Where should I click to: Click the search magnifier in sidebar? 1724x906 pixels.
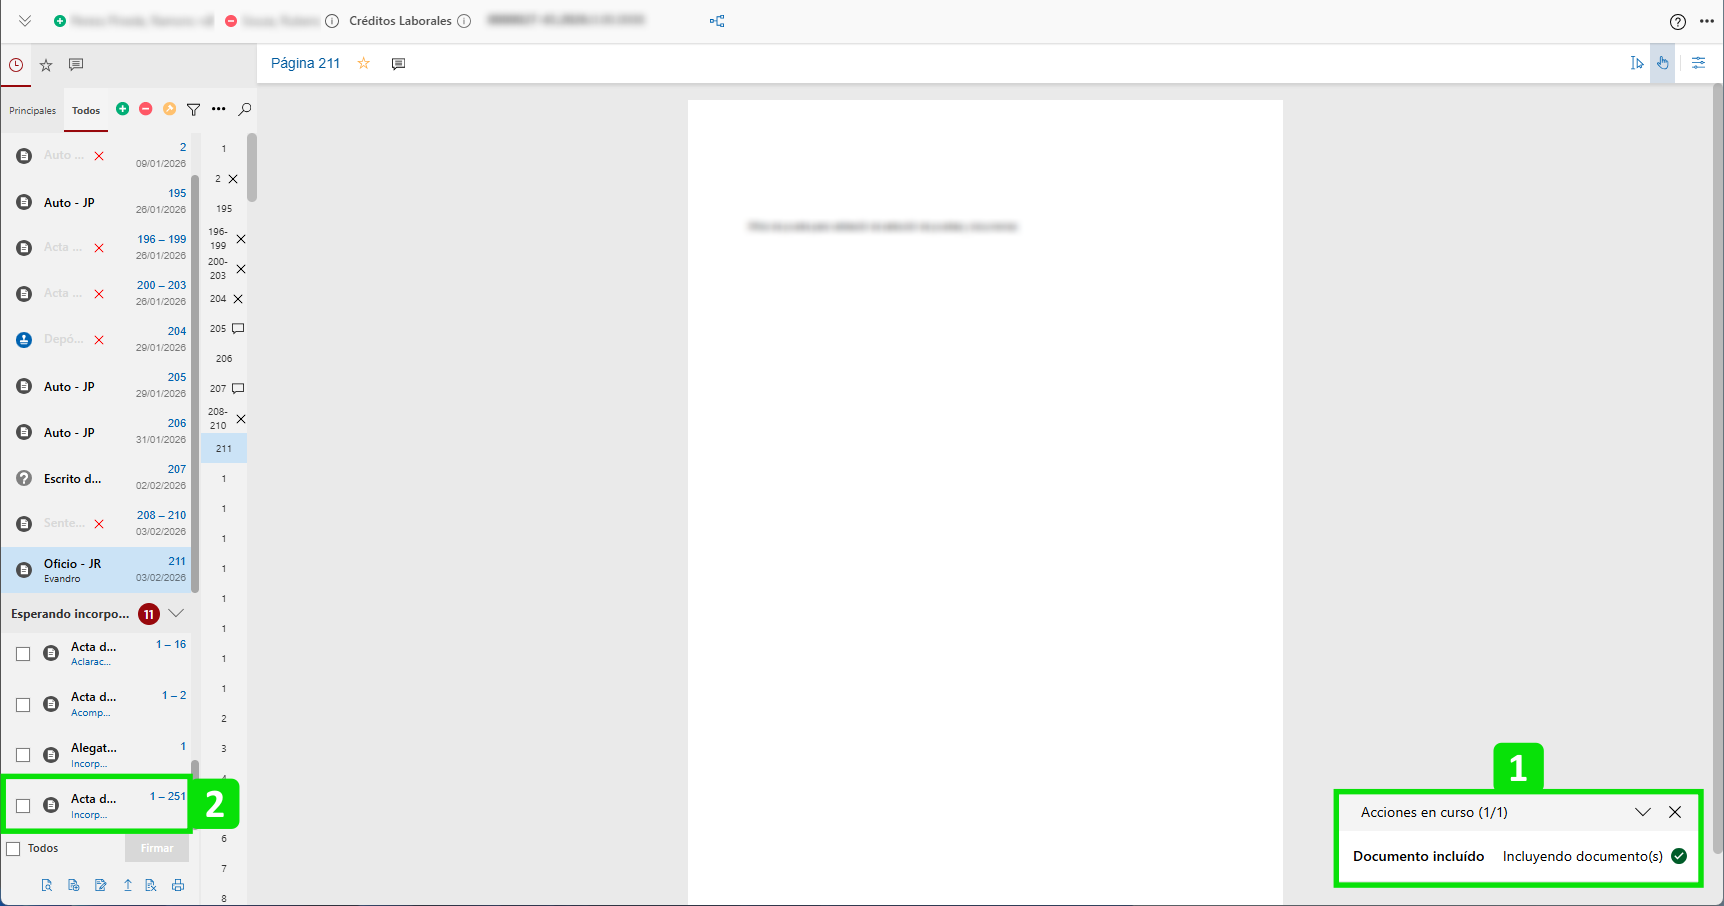click(x=245, y=110)
